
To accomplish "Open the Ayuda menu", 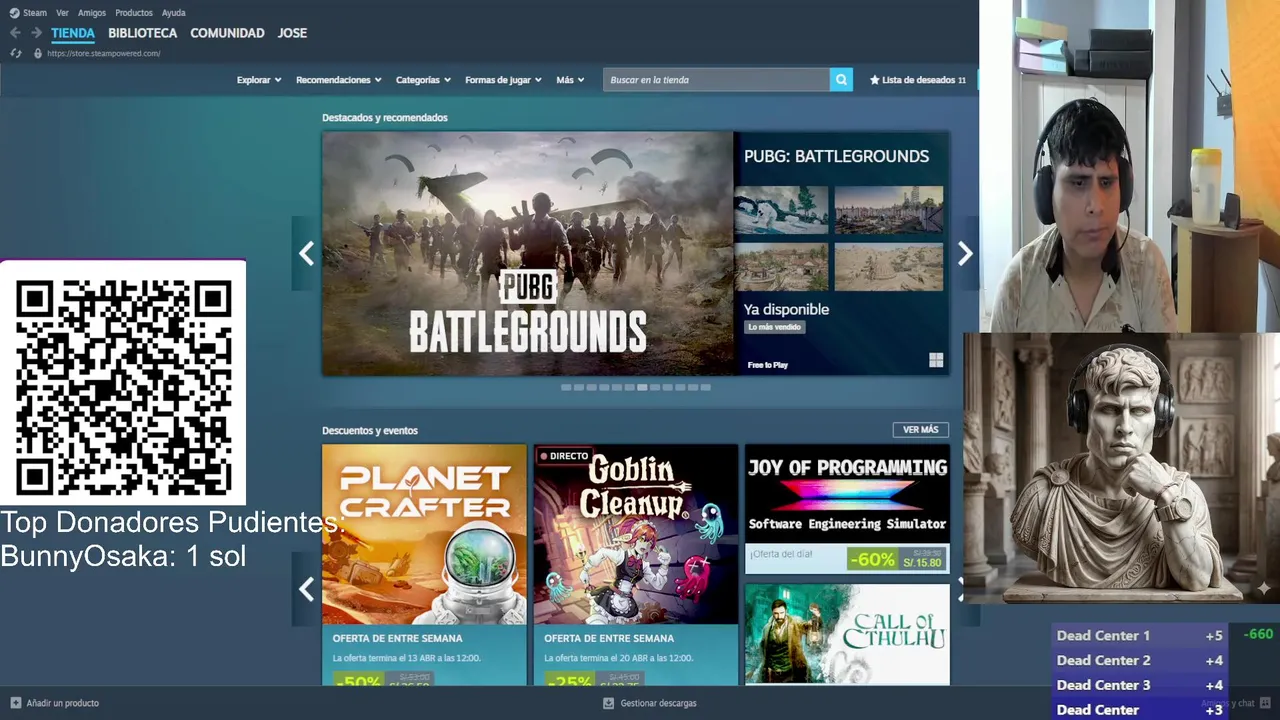I will [174, 13].
